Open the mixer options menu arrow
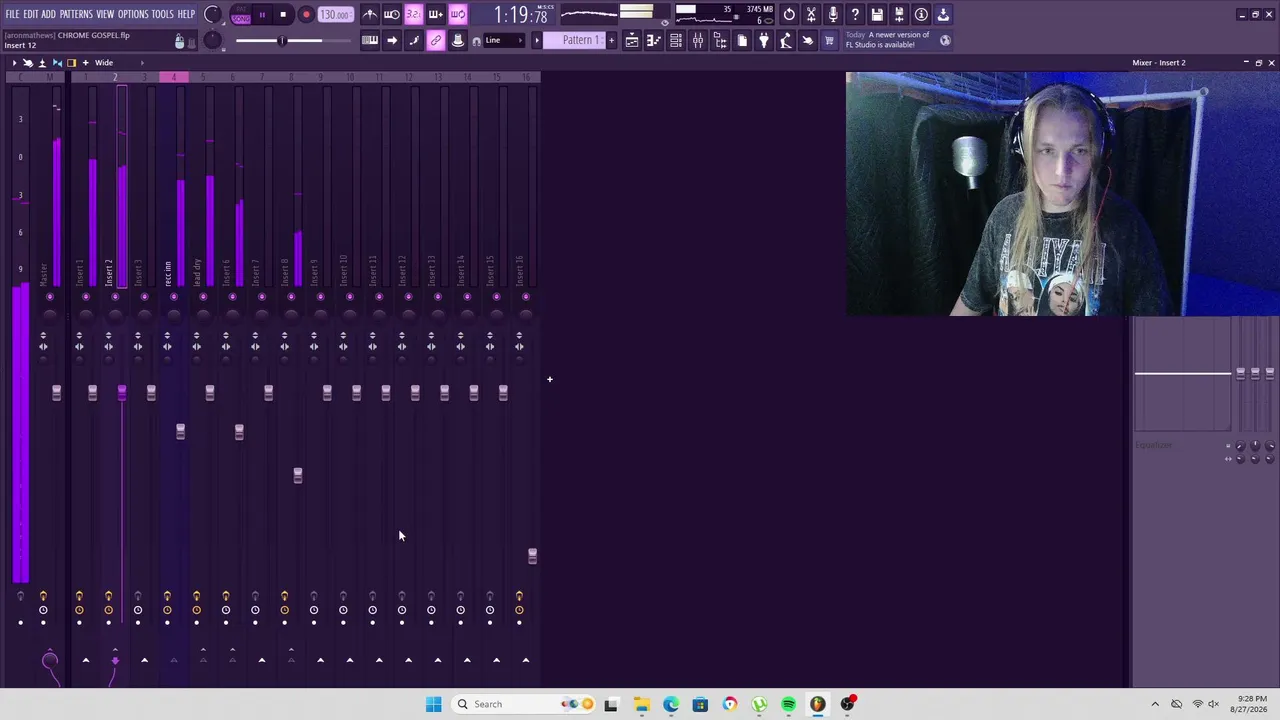Image resolution: width=1280 pixels, height=720 pixels. (x=15, y=63)
